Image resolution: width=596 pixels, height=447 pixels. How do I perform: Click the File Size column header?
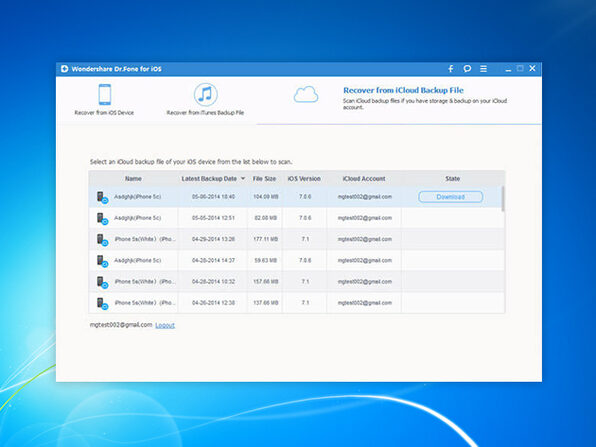(x=265, y=179)
